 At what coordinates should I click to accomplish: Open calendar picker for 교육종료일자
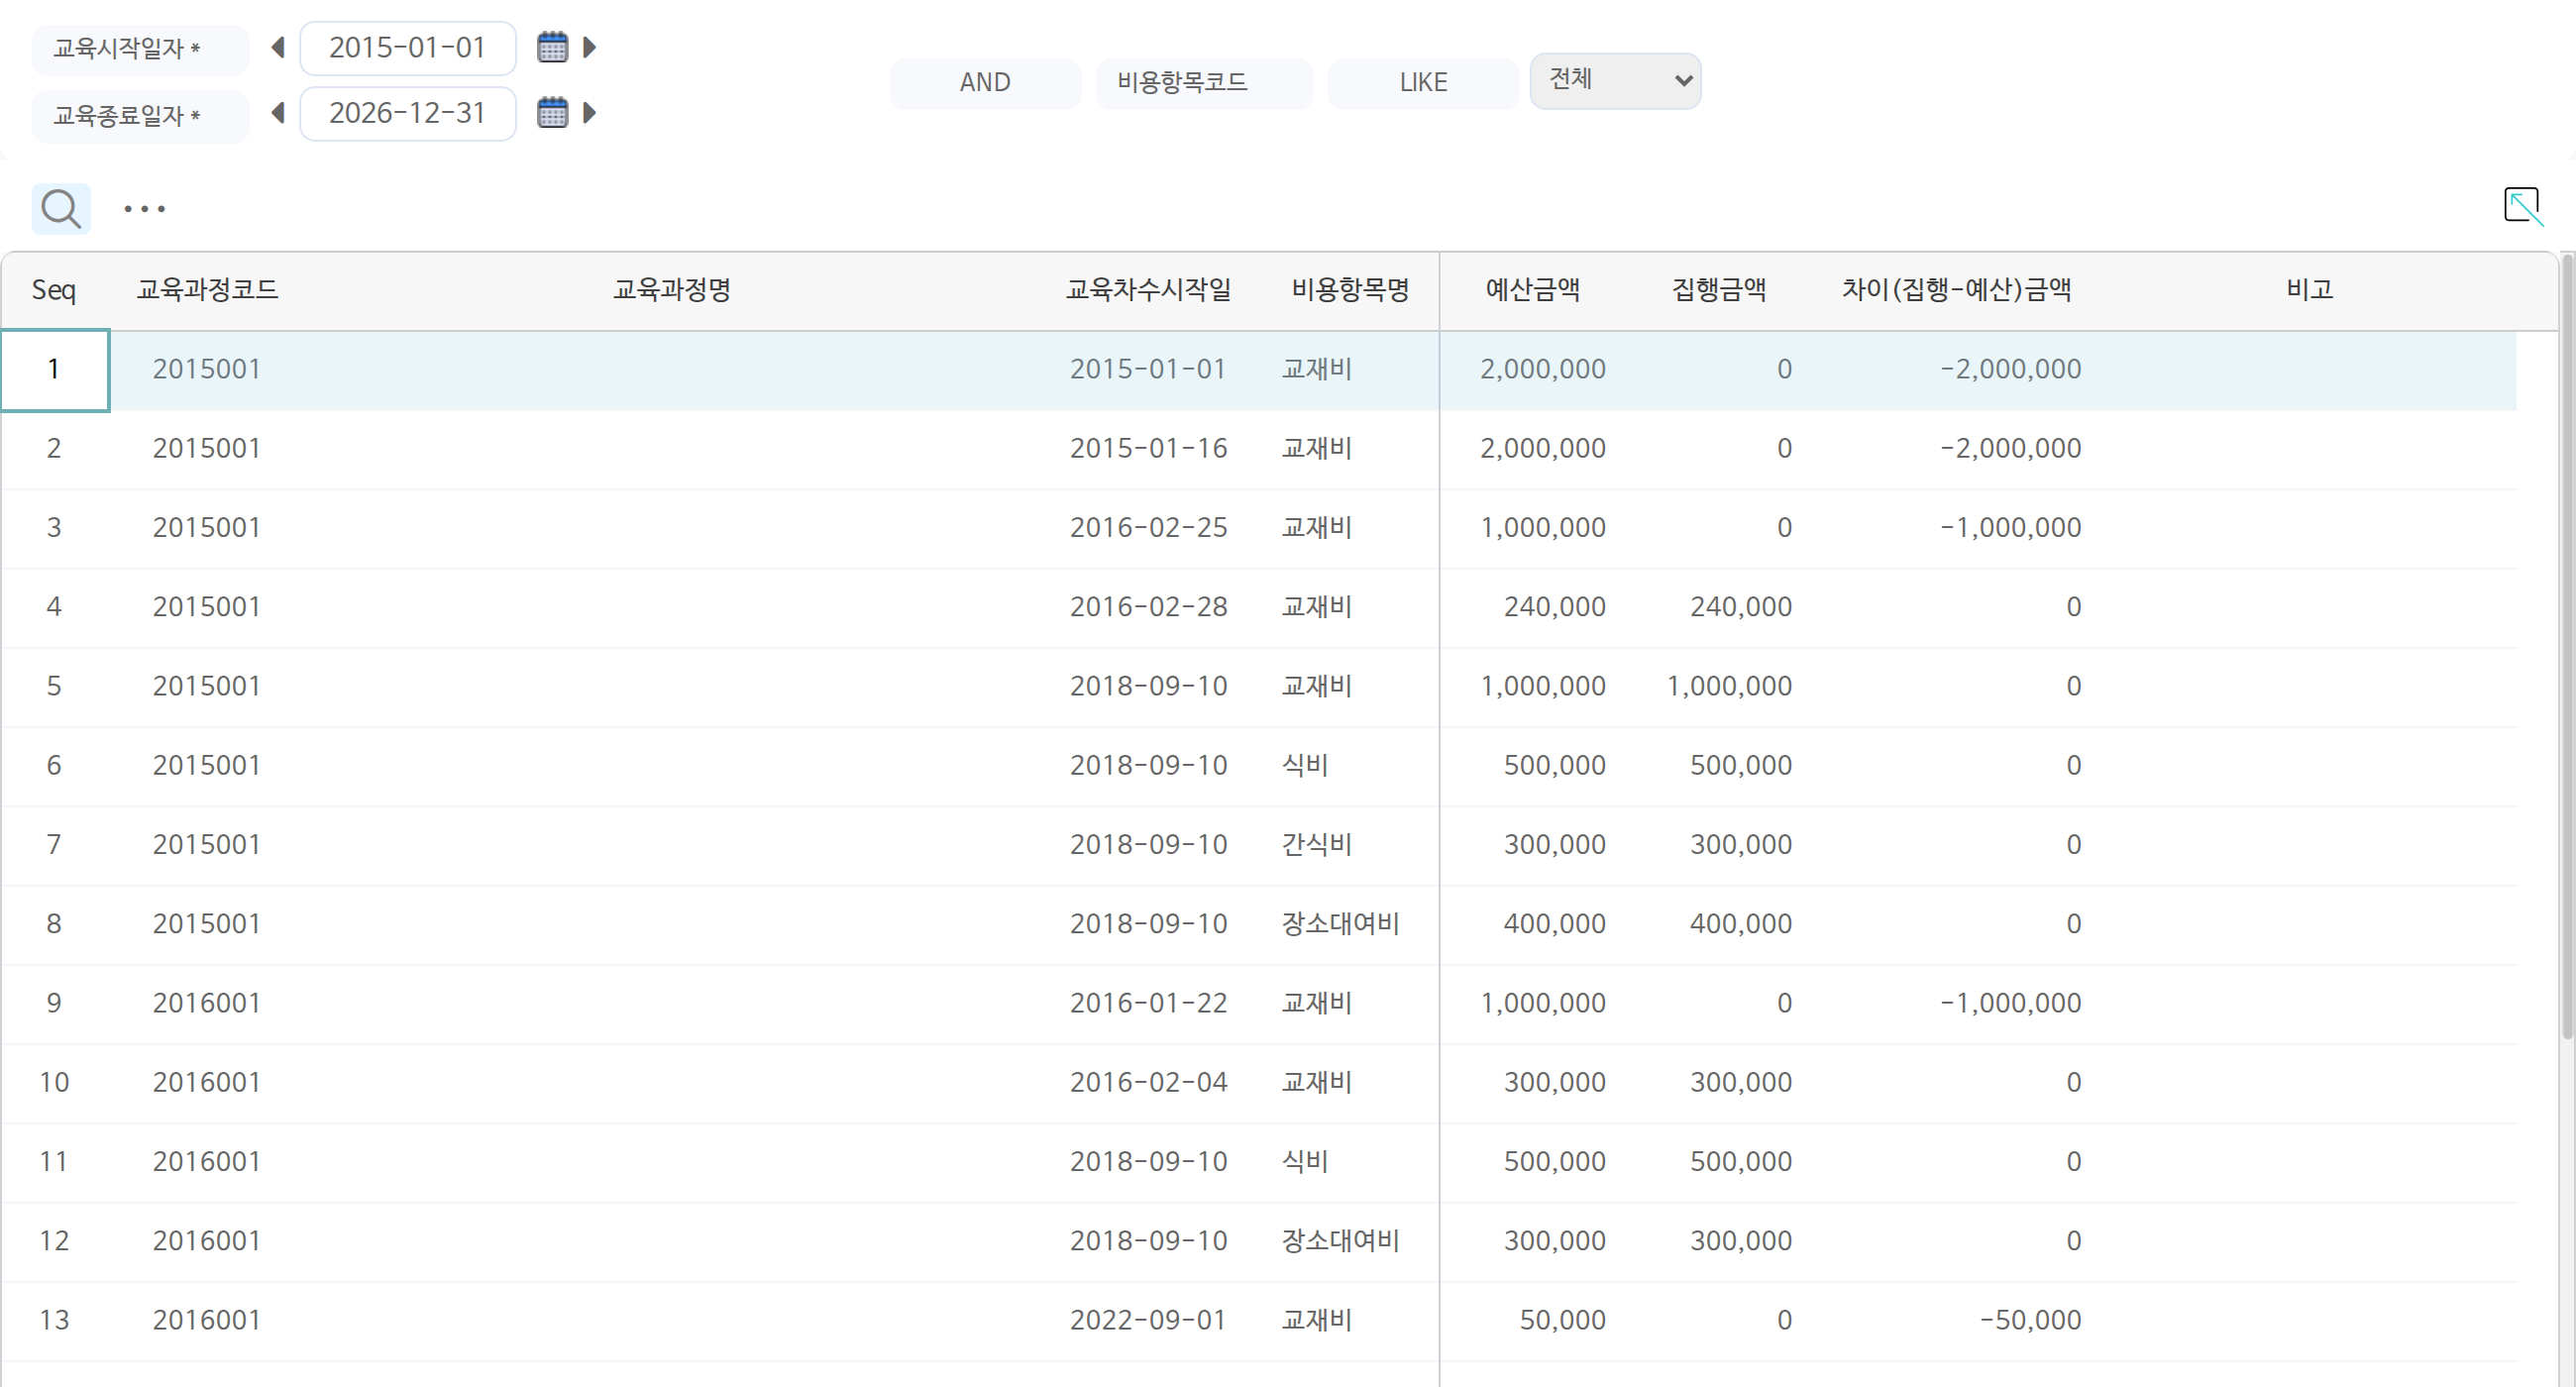(x=552, y=112)
